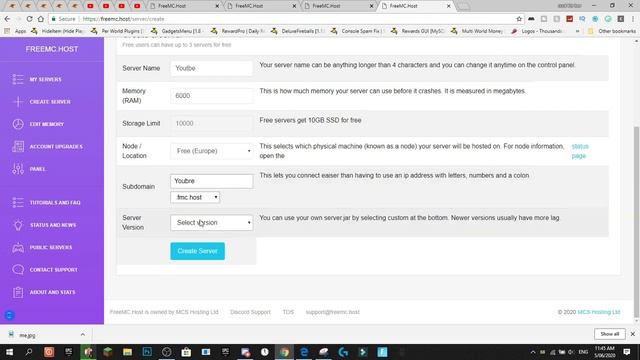640x360 pixels.
Task: Click support@freemc.host email link
Action: (x=333, y=312)
